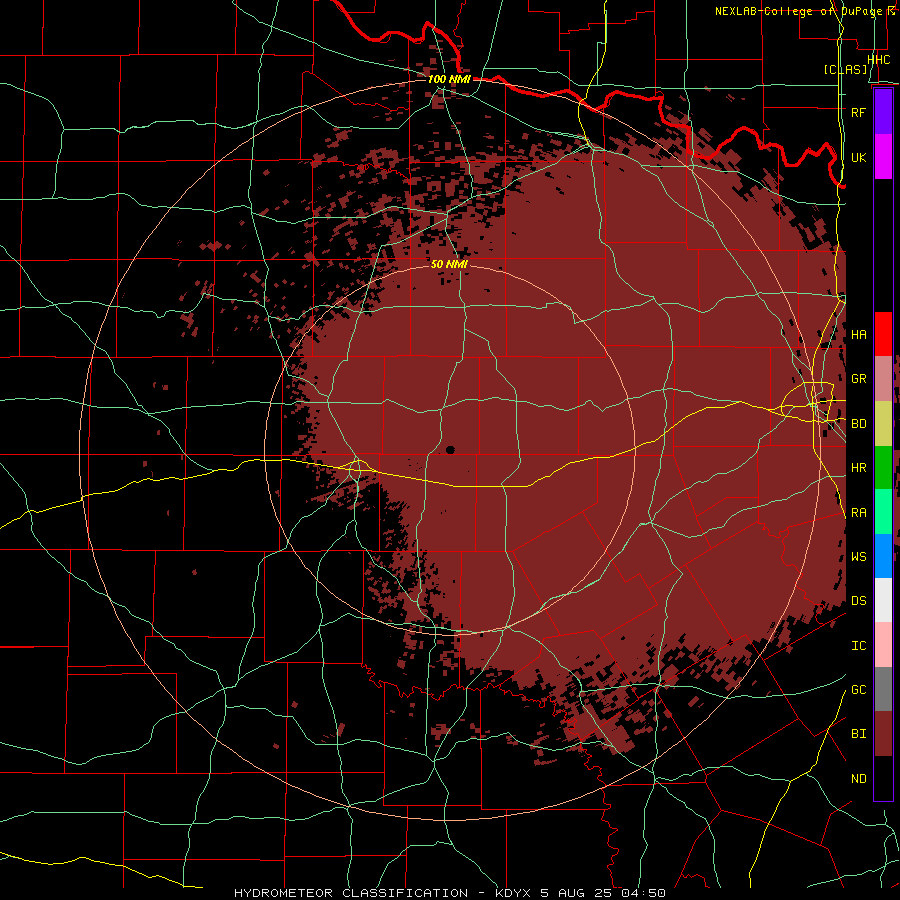
Task: Click the WS legend label
Action: point(858,556)
